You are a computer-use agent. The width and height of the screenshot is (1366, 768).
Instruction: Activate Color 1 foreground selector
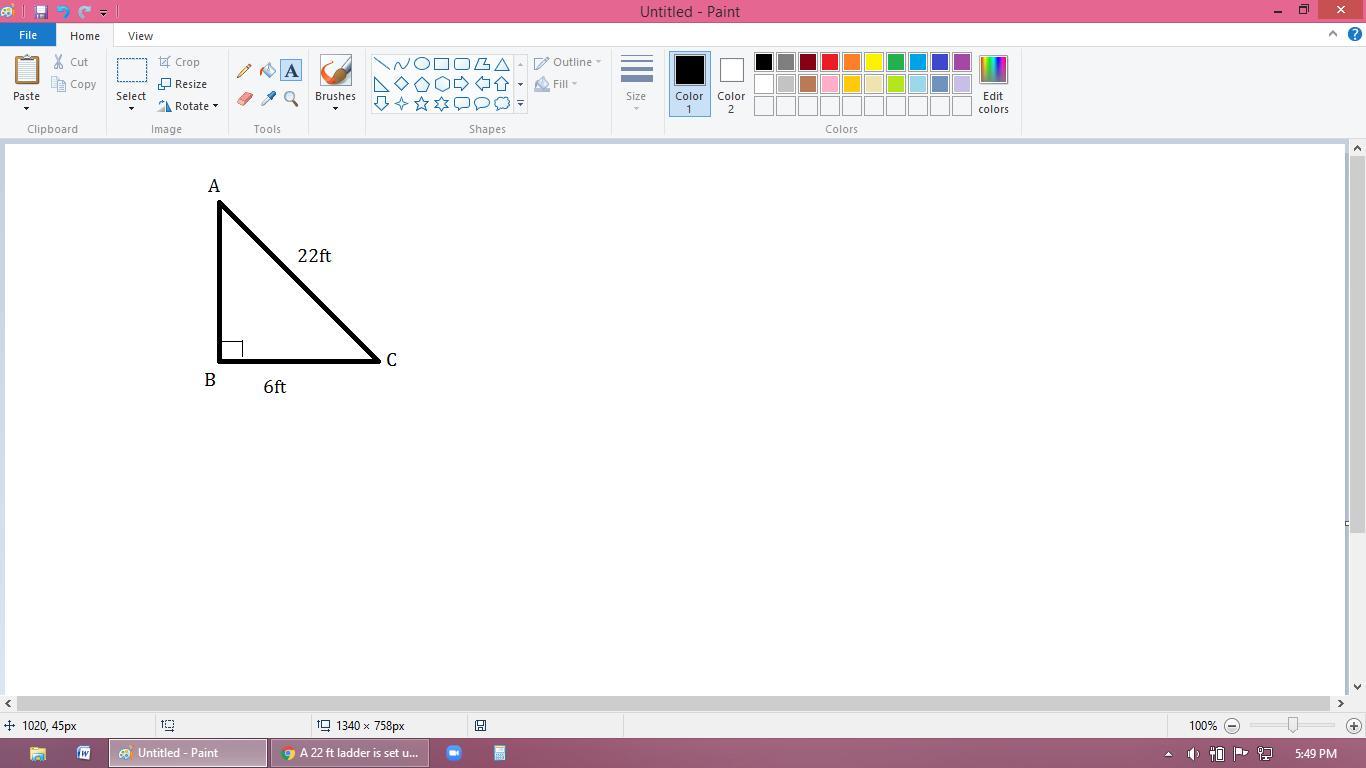pos(689,84)
